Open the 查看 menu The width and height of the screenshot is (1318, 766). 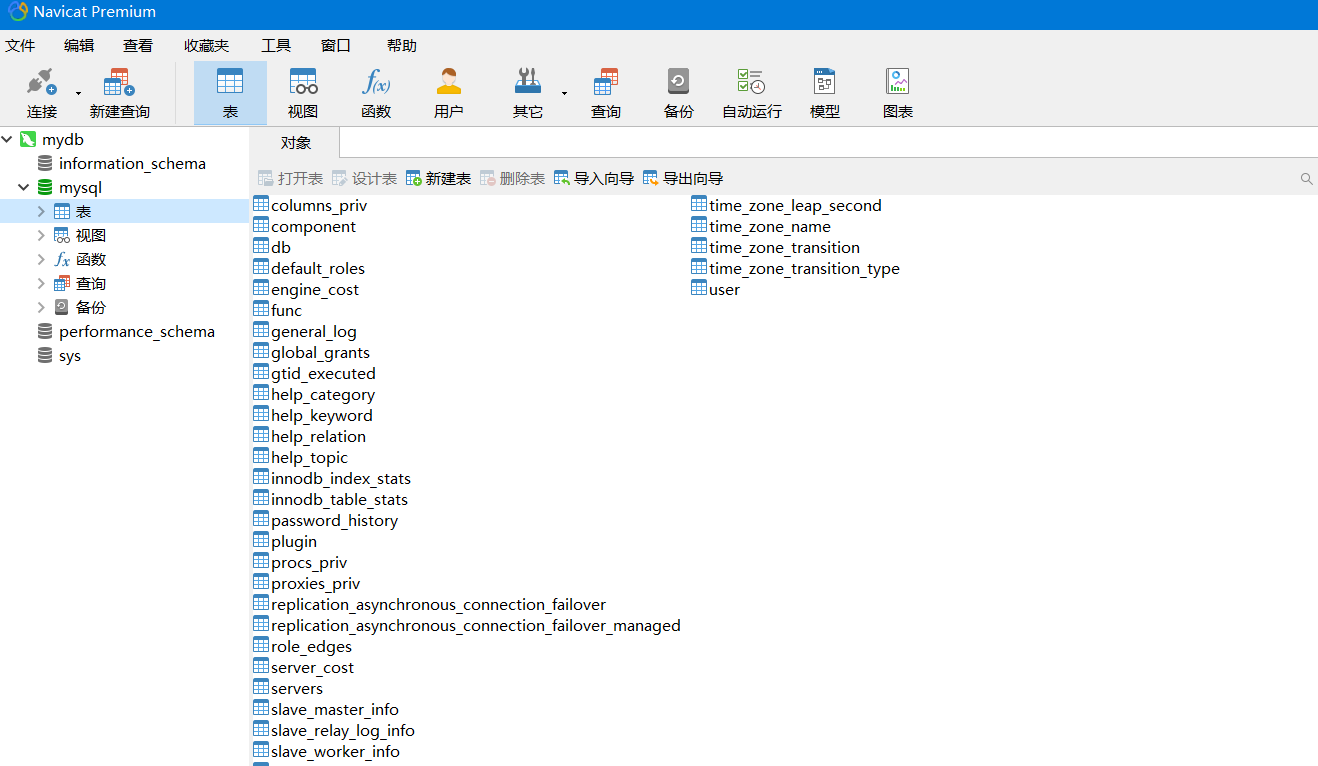click(138, 45)
